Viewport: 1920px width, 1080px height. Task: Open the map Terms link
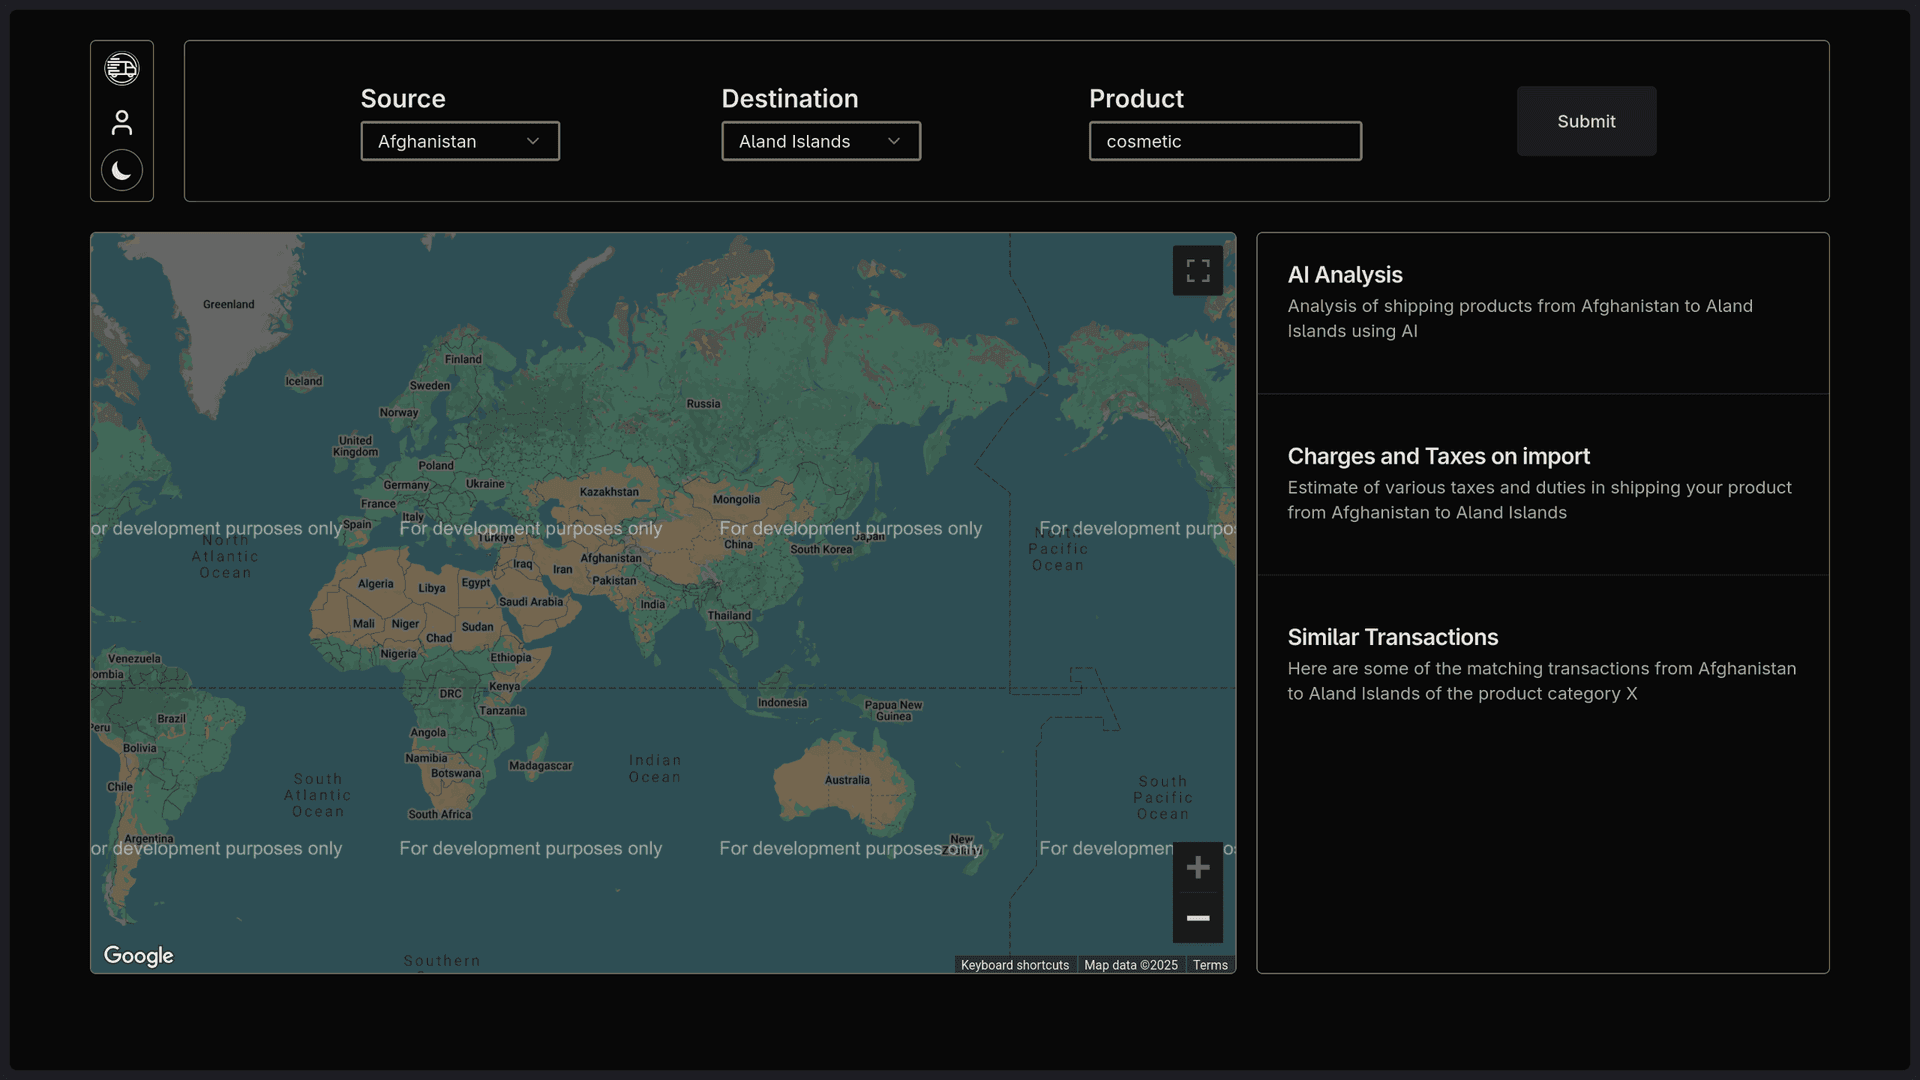pos(1210,965)
